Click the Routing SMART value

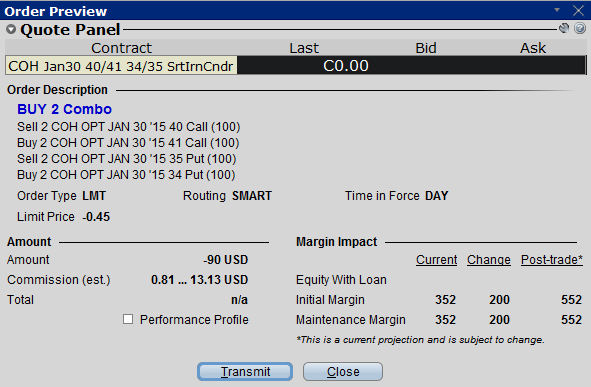pos(252,196)
